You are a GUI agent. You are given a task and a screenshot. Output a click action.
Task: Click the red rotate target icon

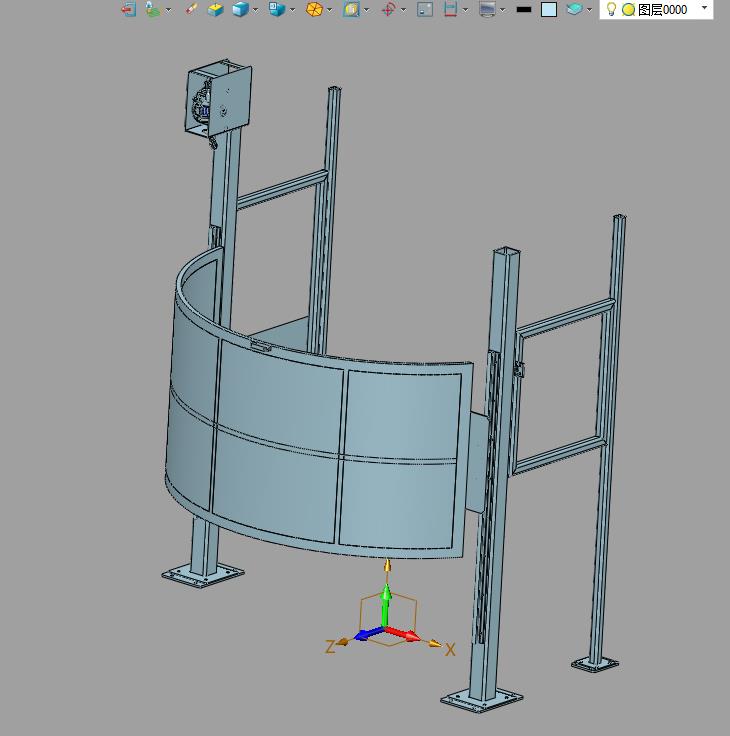point(389,9)
